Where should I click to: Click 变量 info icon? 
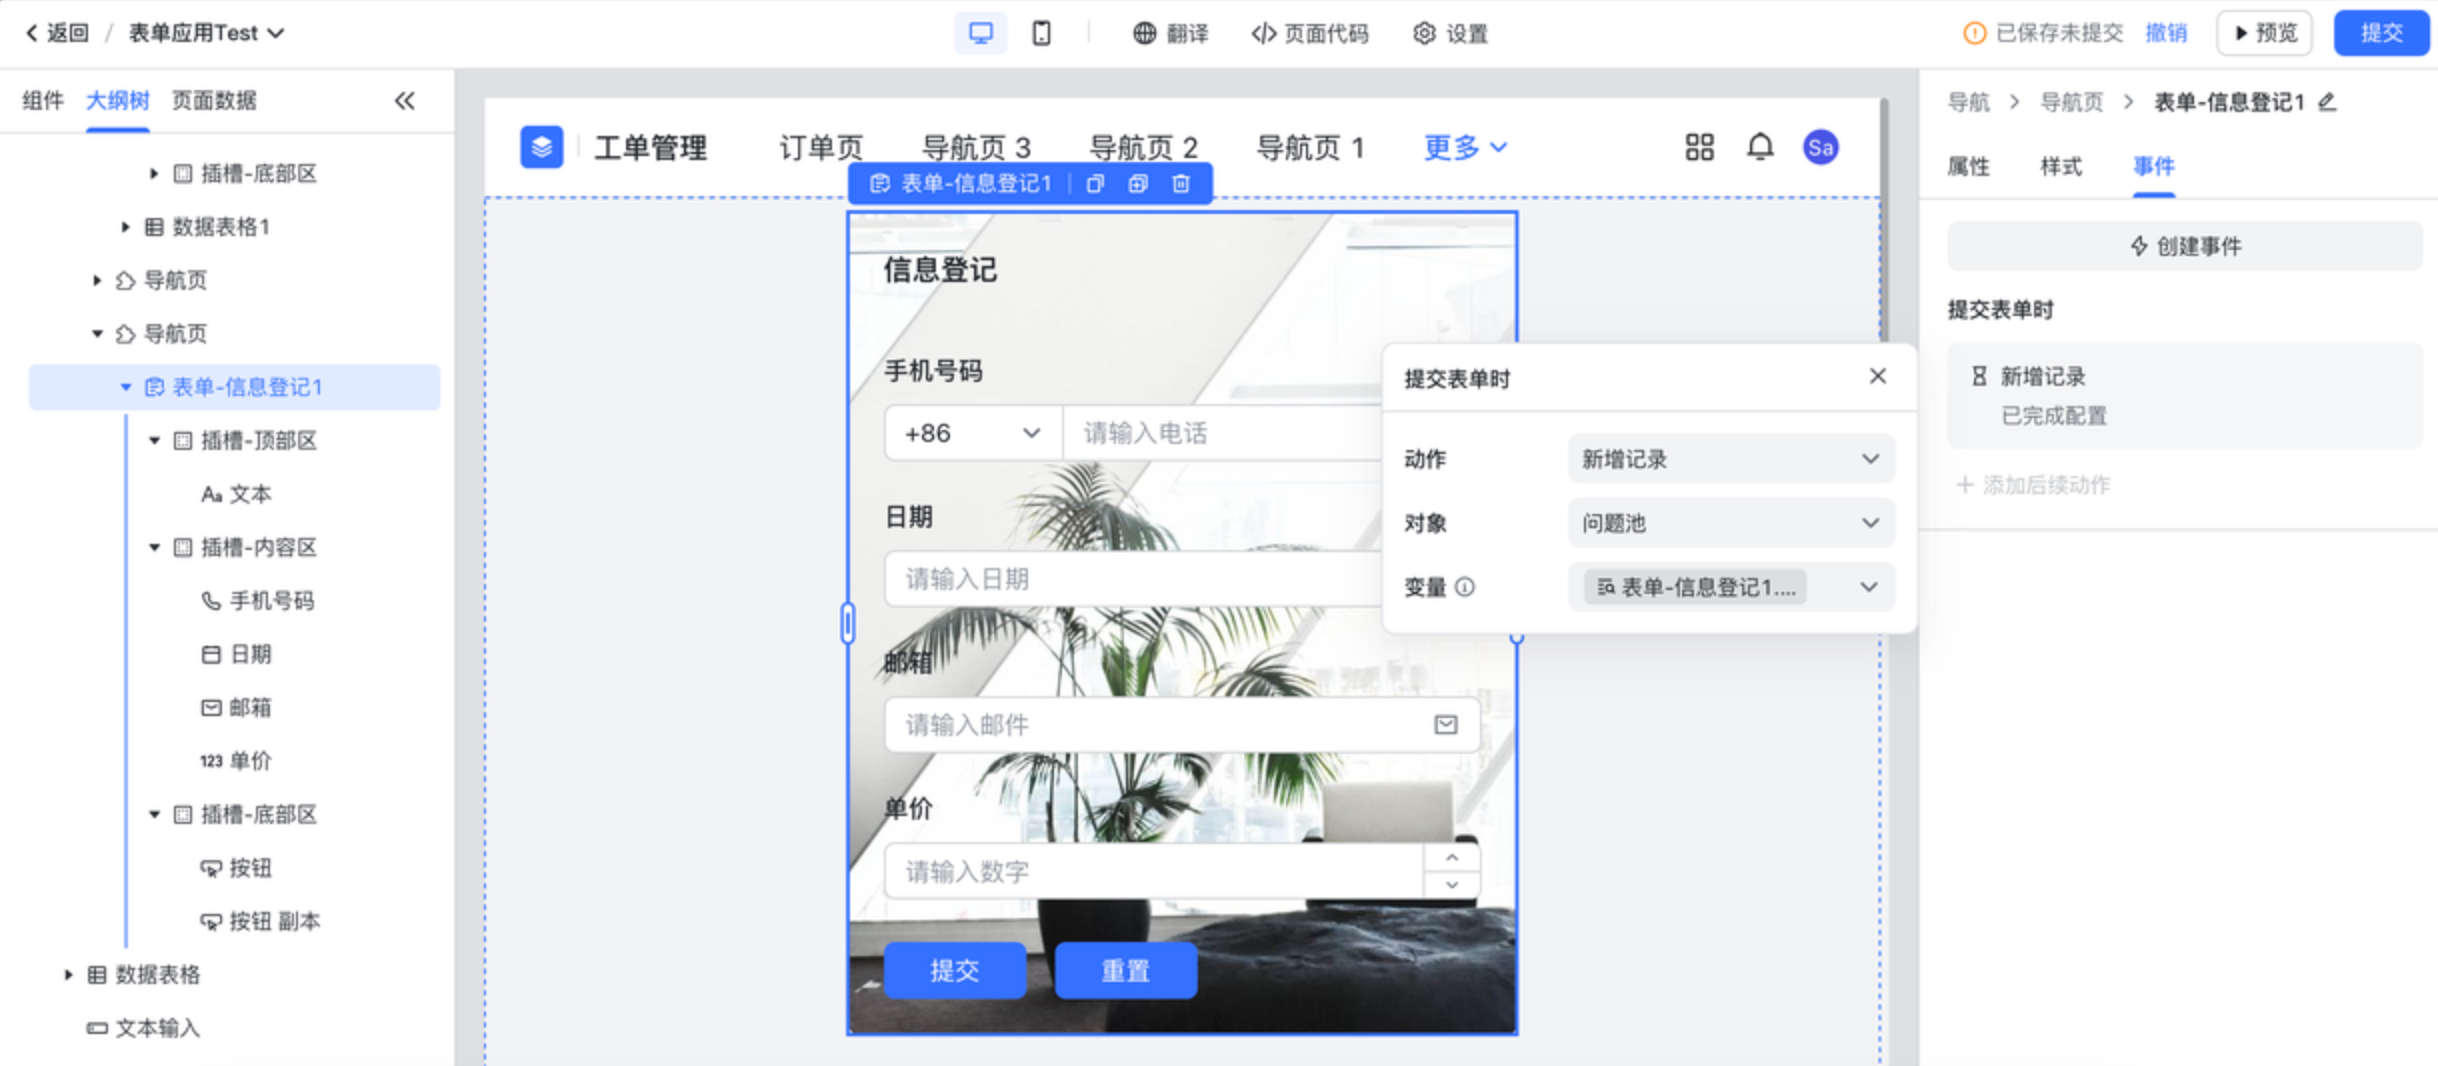pyautogui.click(x=1465, y=587)
